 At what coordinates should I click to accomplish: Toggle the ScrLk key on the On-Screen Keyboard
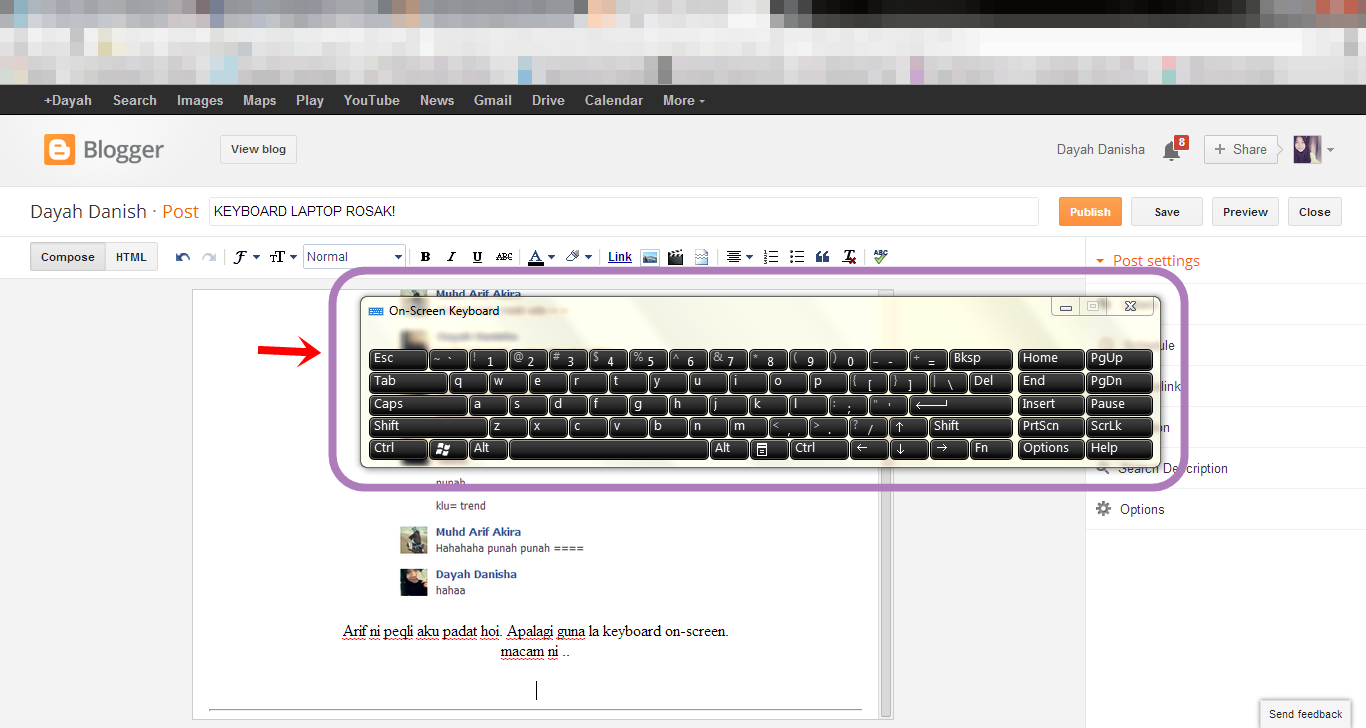click(x=1119, y=427)
